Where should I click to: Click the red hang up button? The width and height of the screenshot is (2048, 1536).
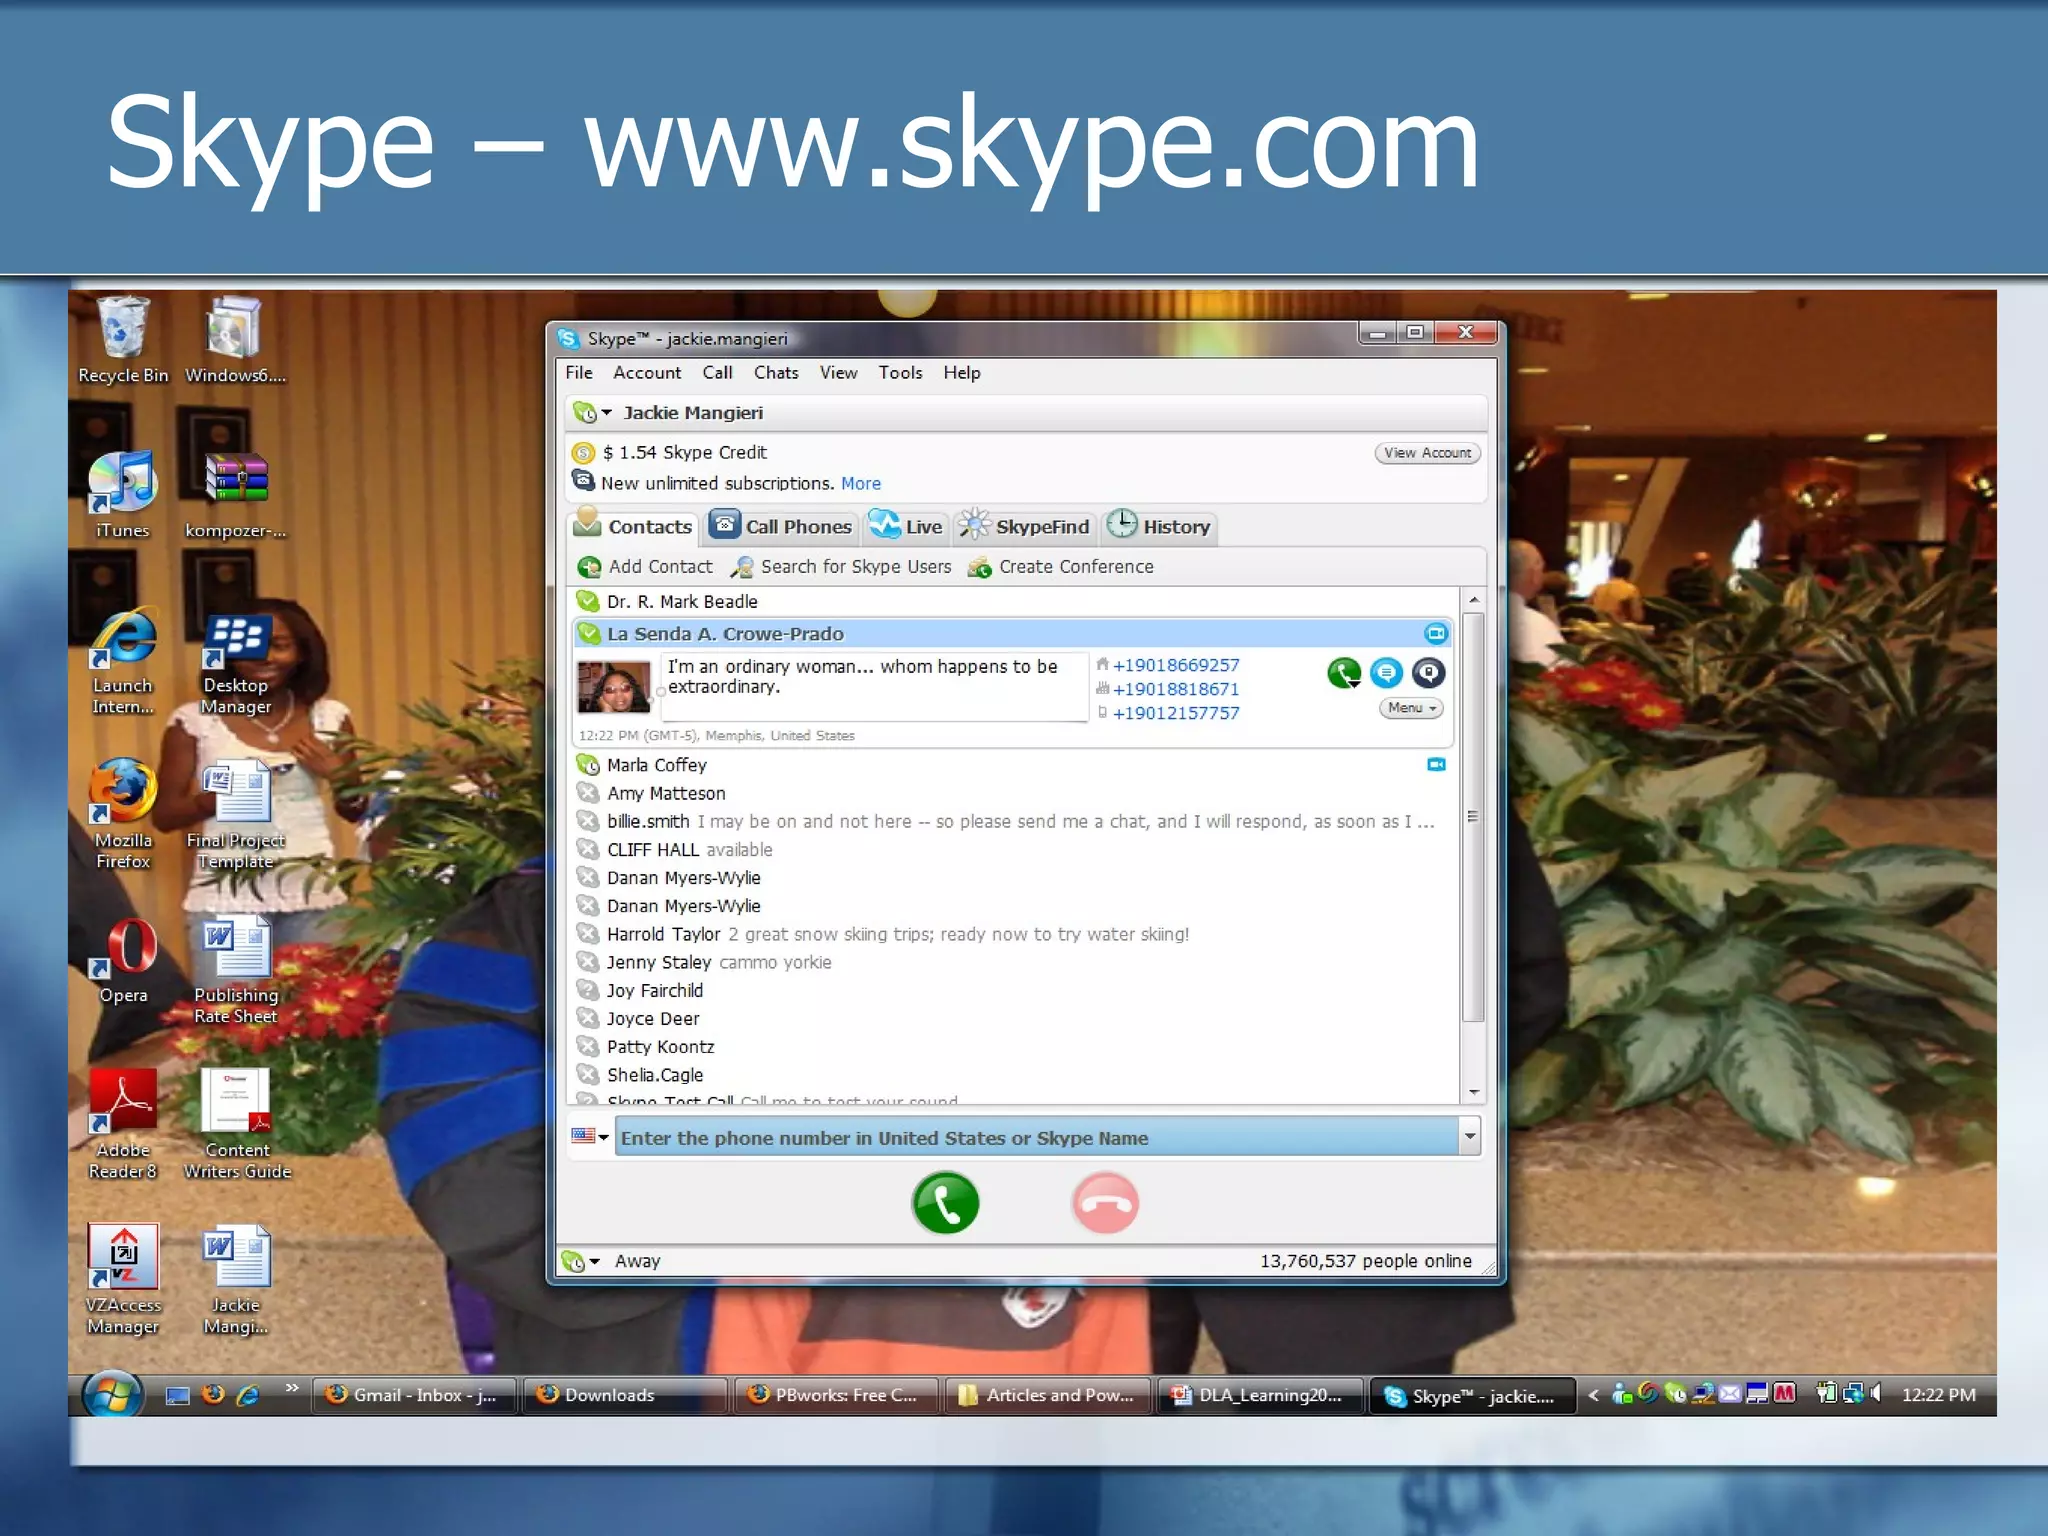(x=1105, y=1203)
